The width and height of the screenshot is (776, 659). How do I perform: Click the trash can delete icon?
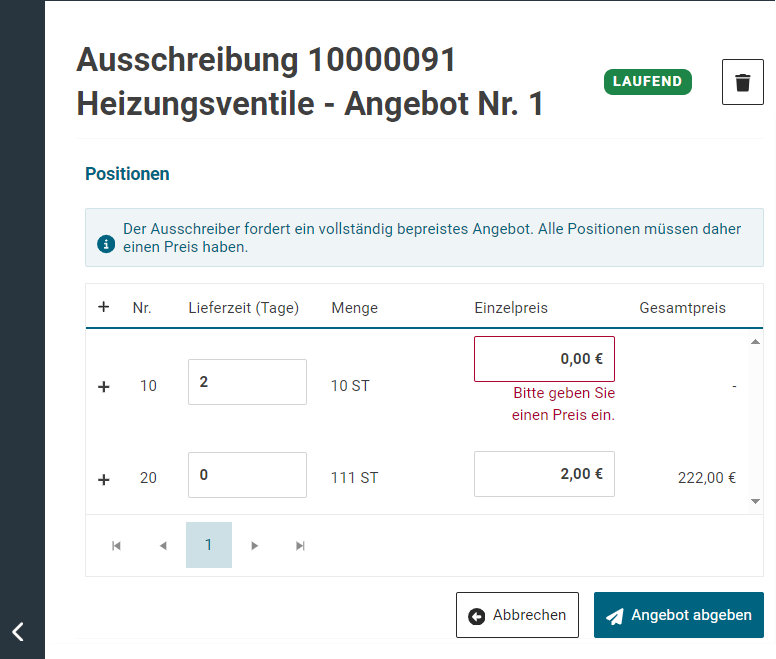point(742,82)
